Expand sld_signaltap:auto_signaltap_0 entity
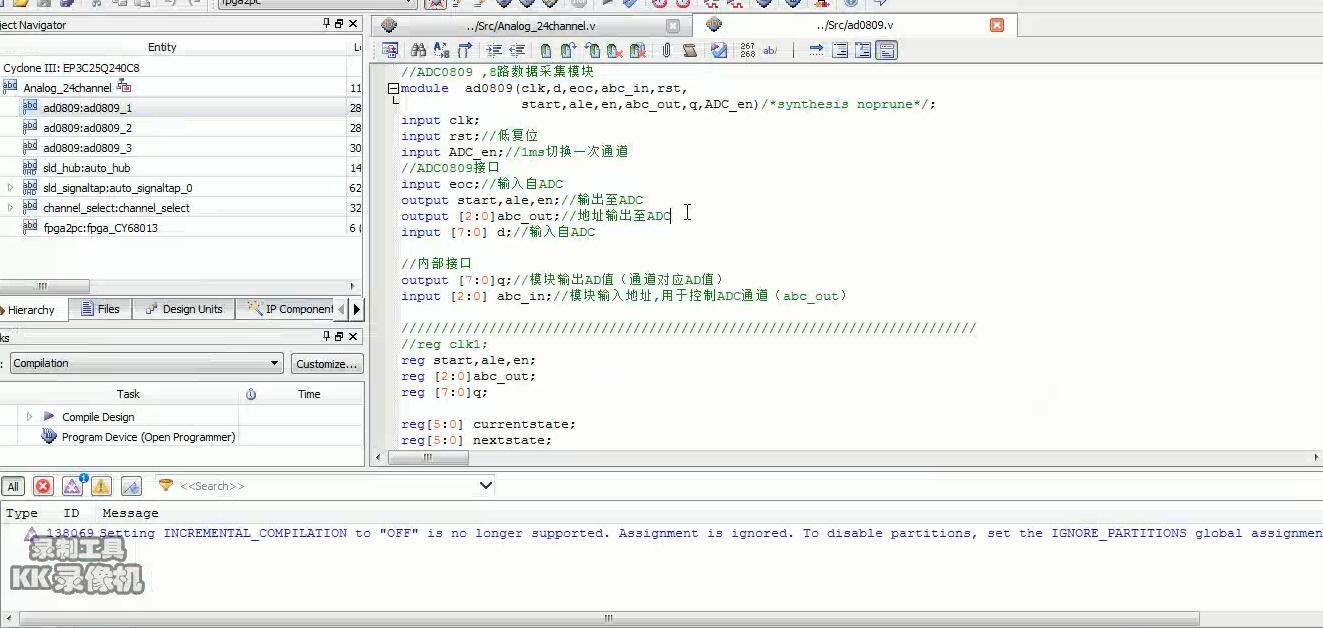Viewport: 1323px width, 628px height. tap(10, 188)
